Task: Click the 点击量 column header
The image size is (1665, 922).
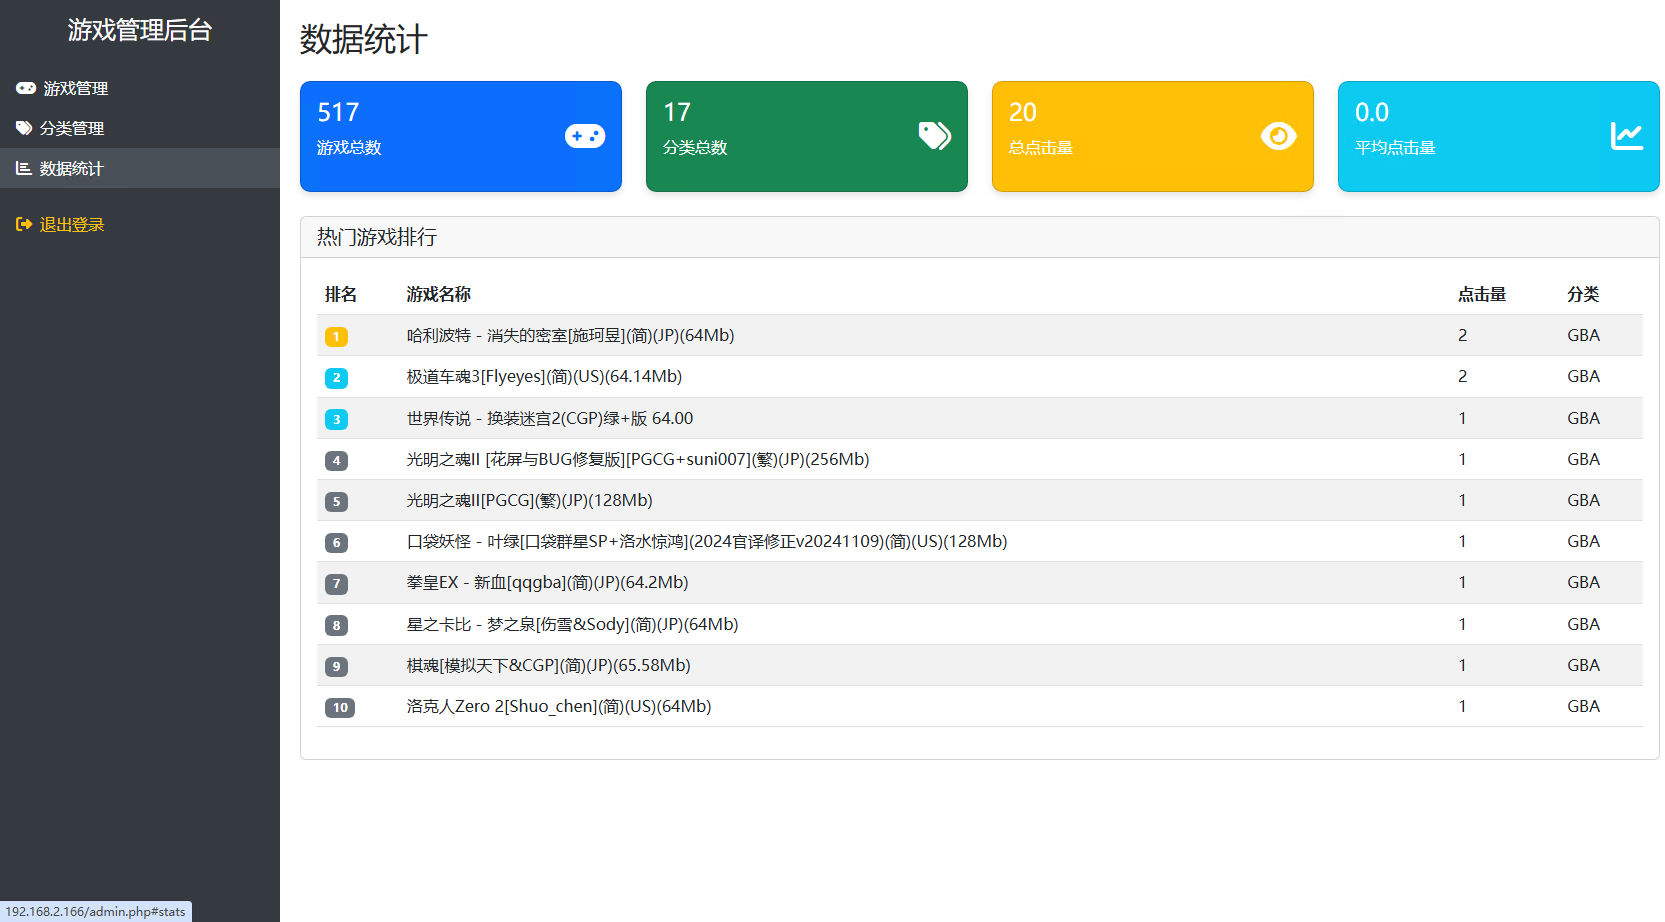Action: coord(1481,294)
